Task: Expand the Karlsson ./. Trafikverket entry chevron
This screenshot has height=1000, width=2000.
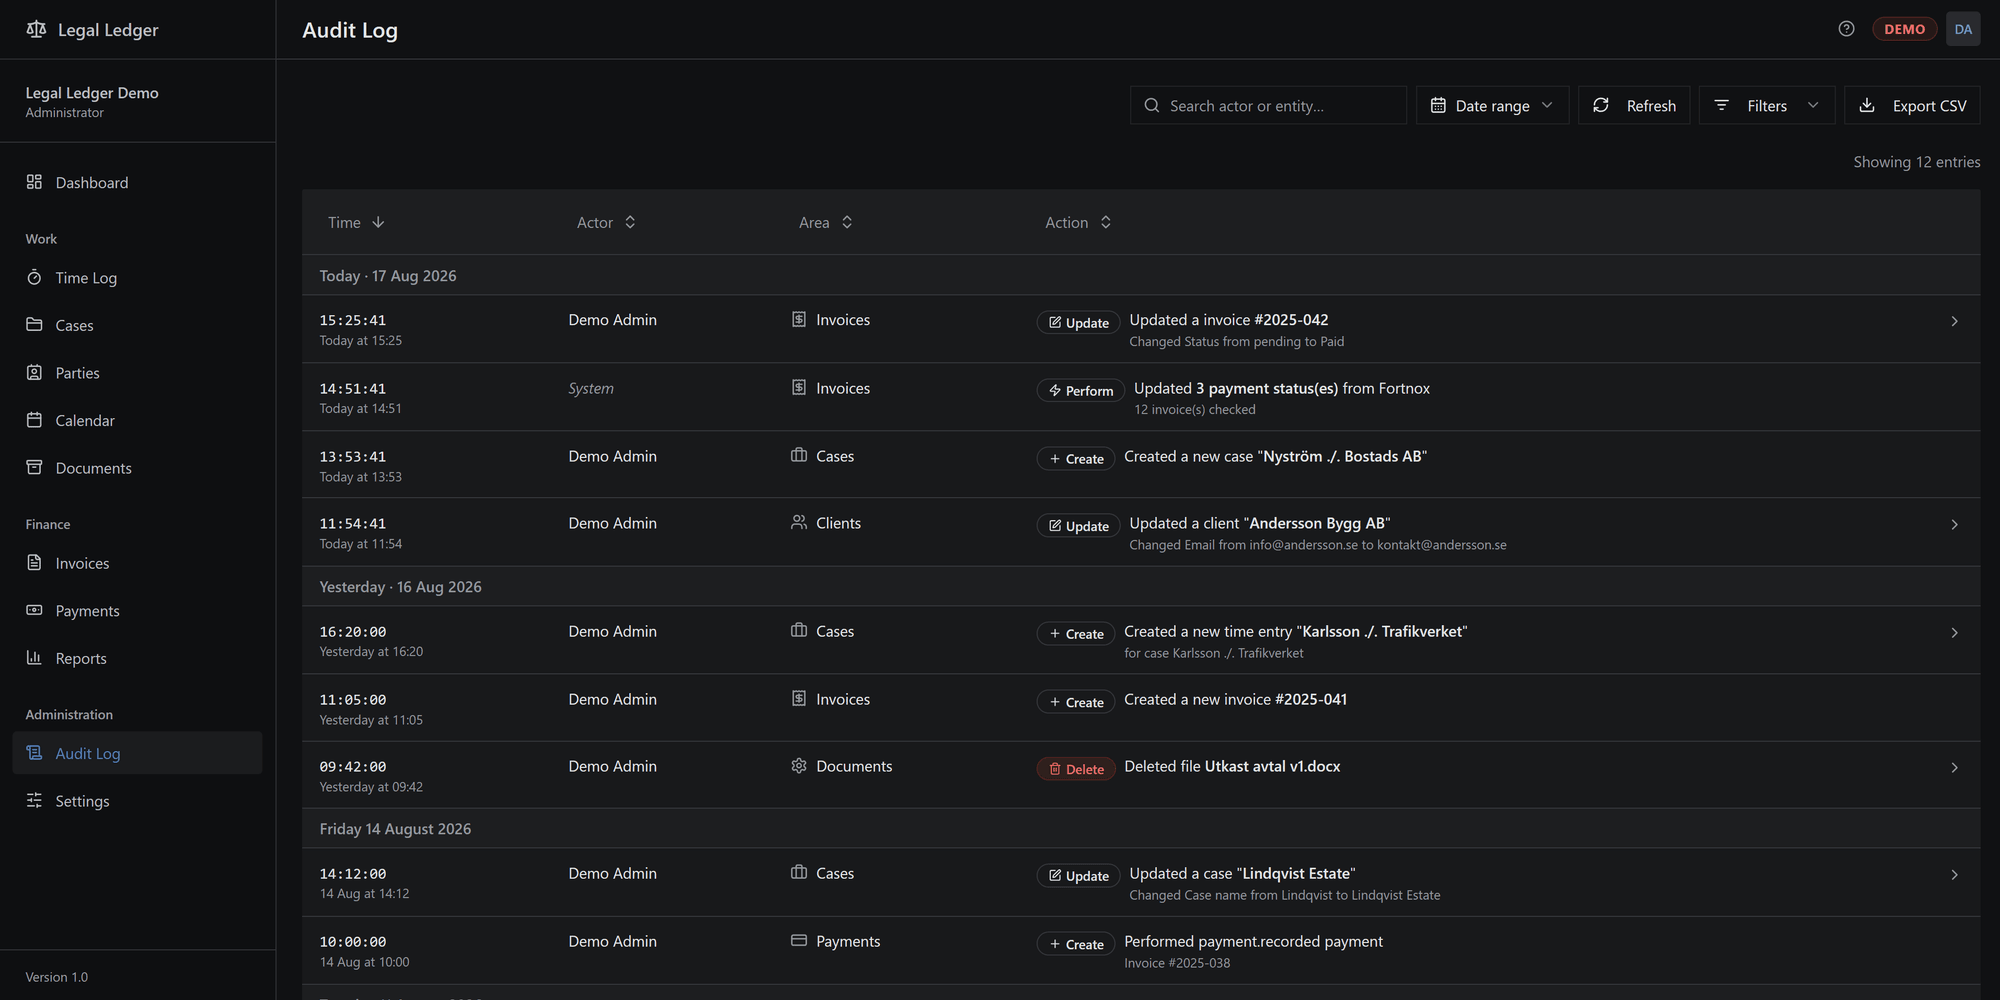Action: click(x=1954, y=632)
